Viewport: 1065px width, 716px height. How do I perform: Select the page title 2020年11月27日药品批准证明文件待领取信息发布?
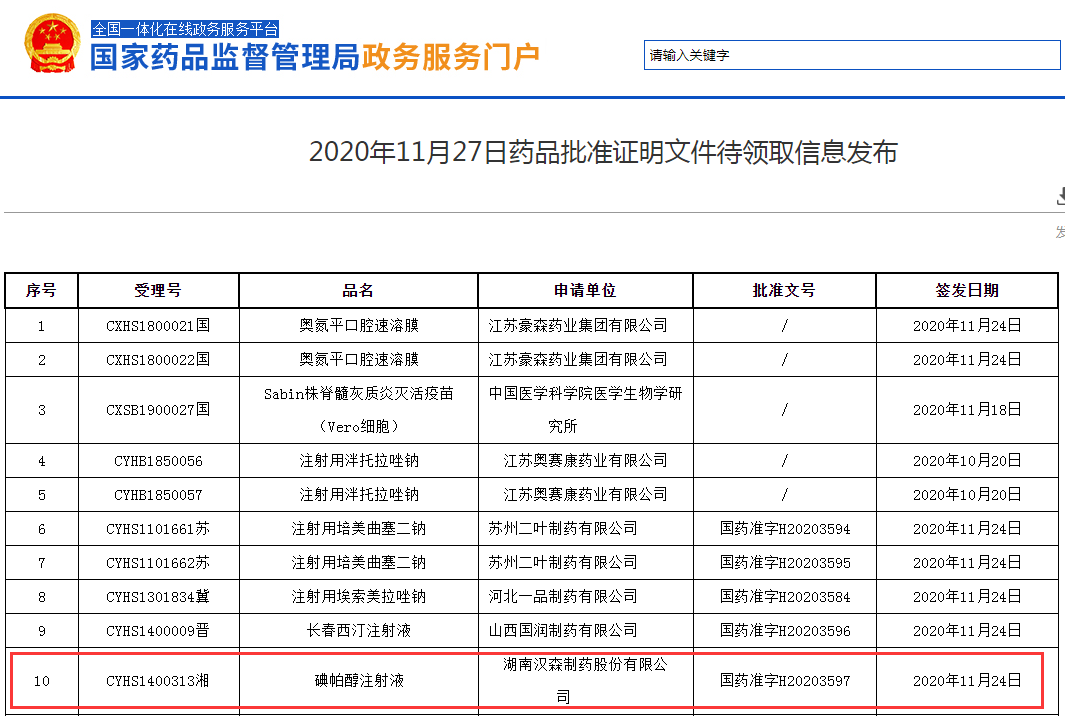(603, 152)
